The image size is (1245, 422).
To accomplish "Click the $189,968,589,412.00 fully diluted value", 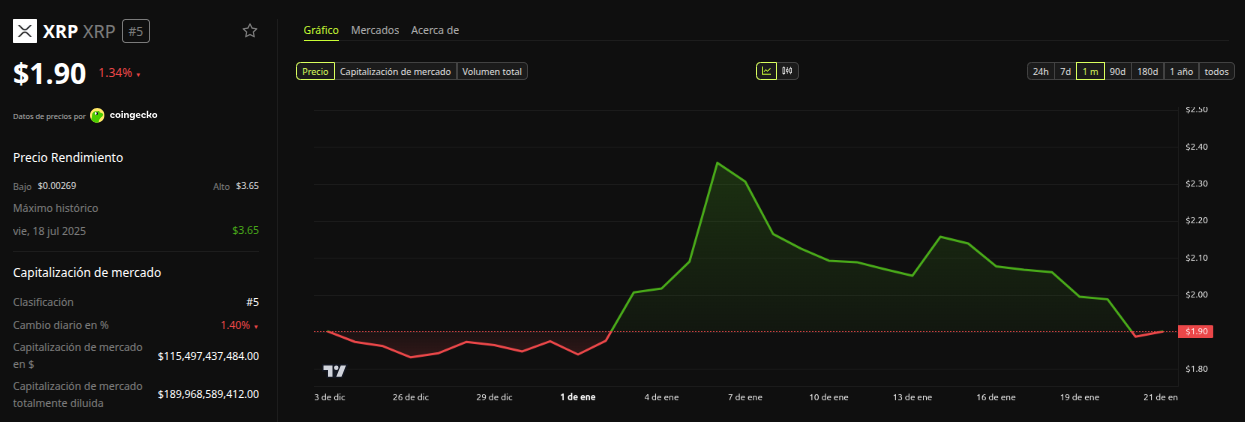I will pos(209,394).
